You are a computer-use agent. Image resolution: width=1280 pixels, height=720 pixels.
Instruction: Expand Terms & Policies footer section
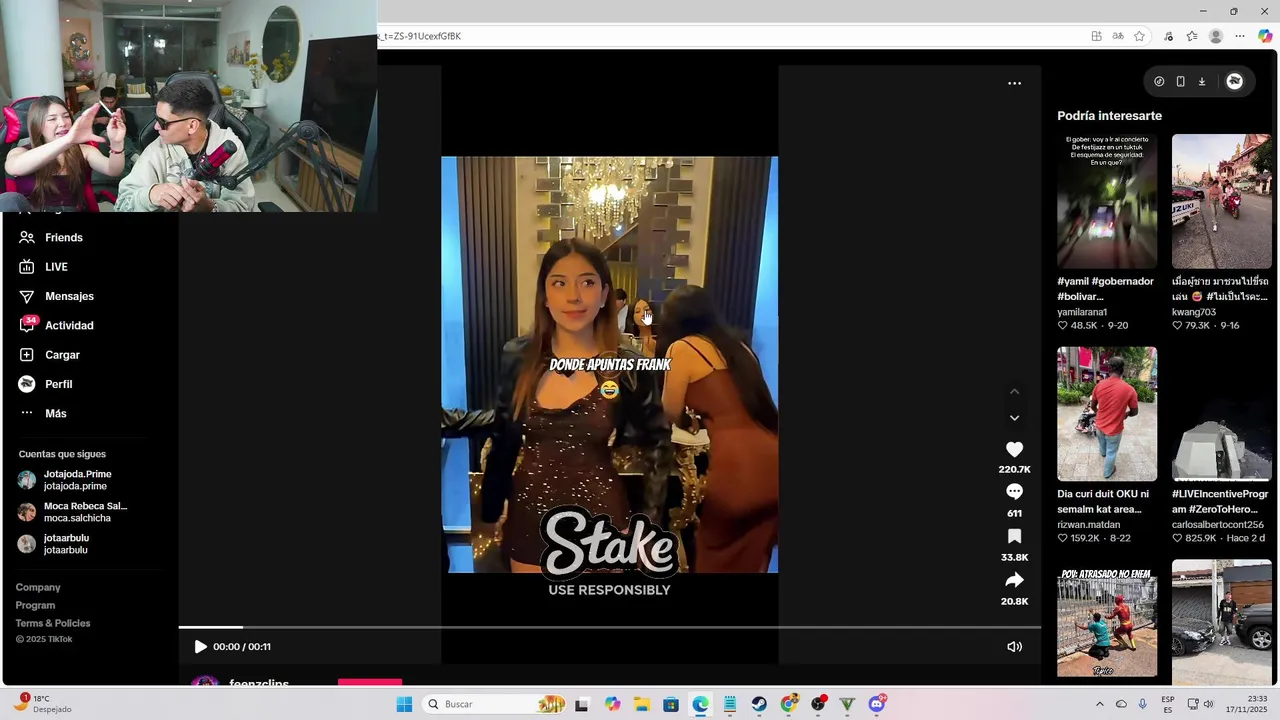click(53, 623)
